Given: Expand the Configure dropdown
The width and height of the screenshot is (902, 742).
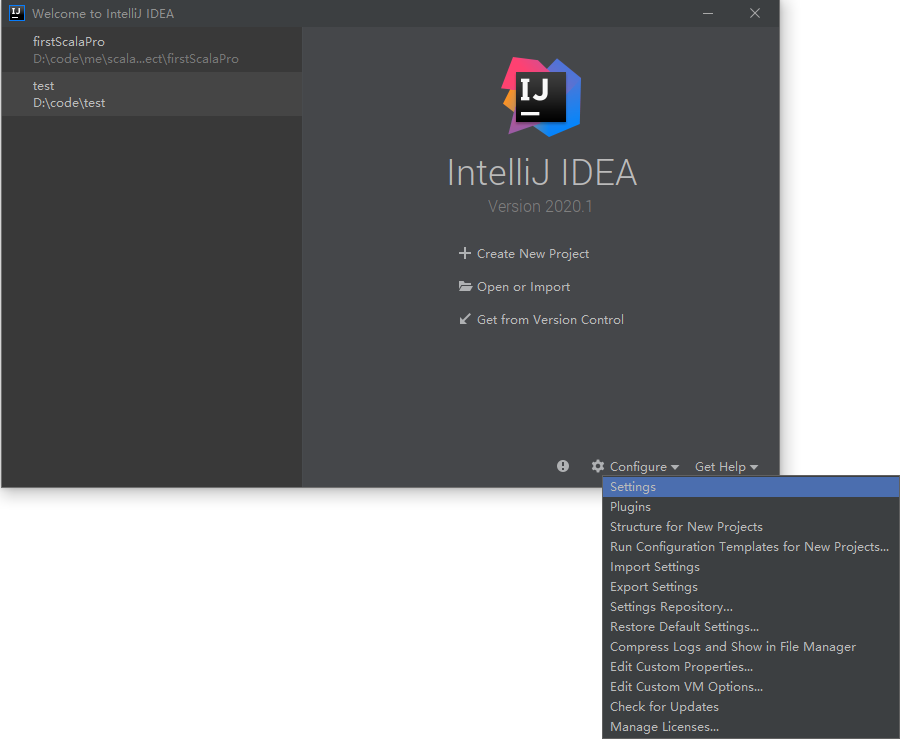Looking at the screenshot, I should (x=644, y=466).
